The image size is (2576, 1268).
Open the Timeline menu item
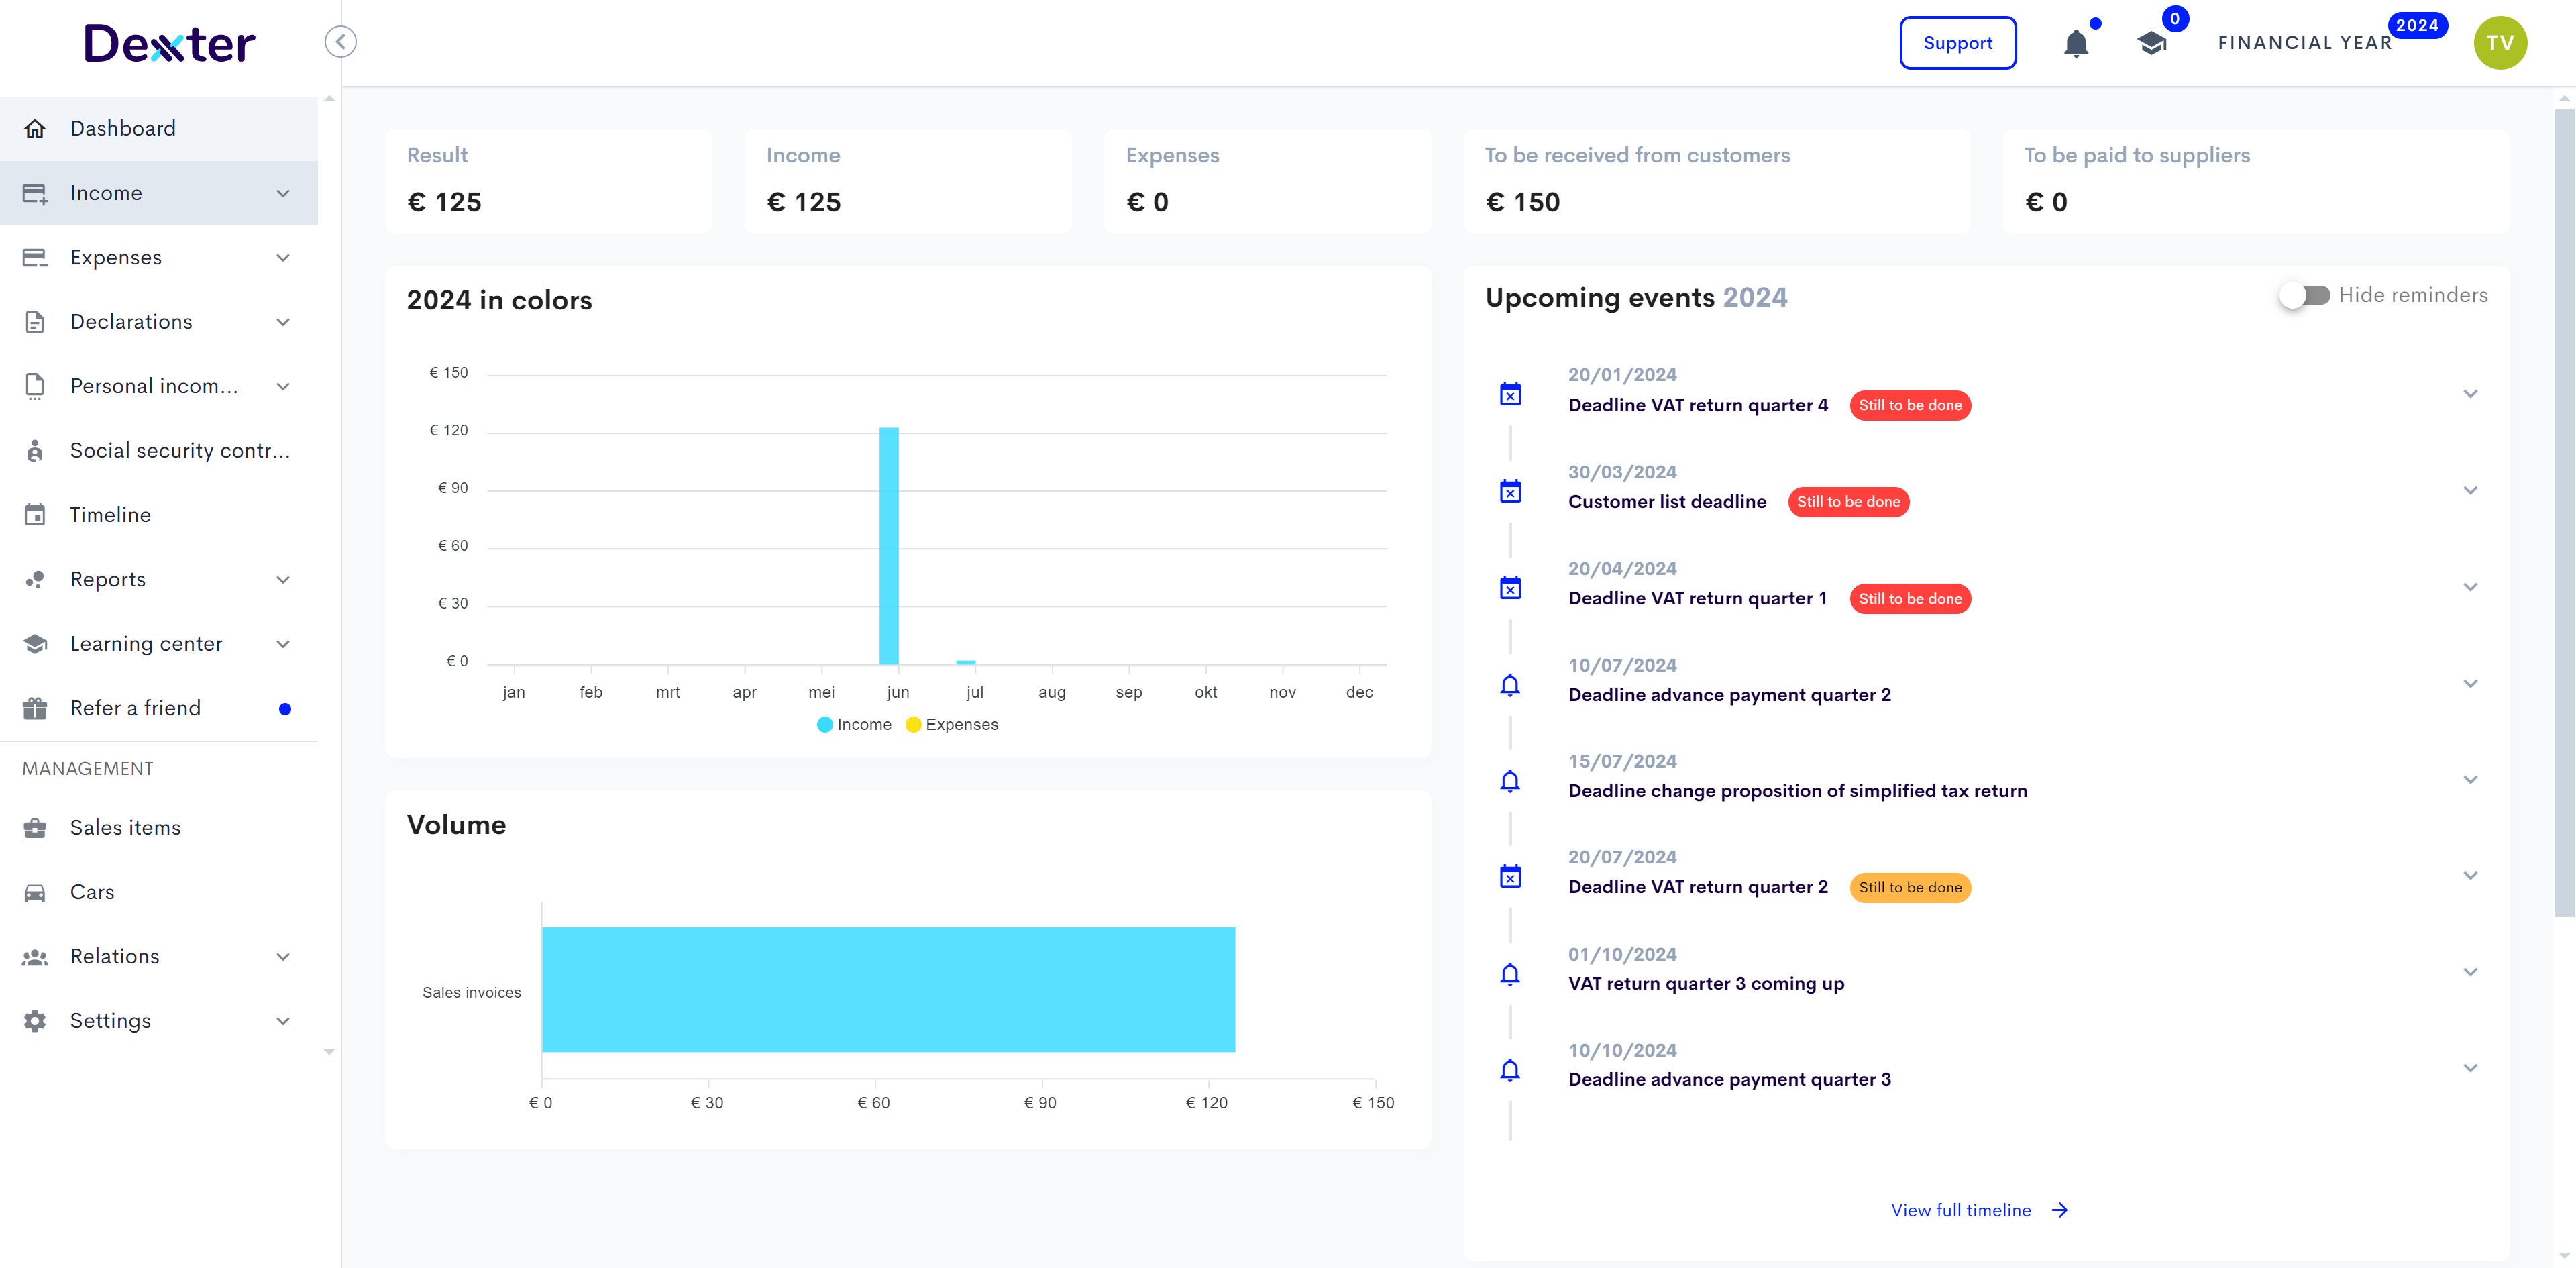click(159, 515)
